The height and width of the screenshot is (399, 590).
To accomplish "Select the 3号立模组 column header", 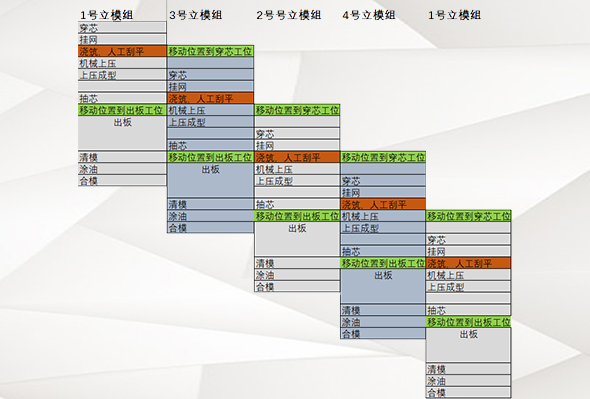I will coord(195,15).
